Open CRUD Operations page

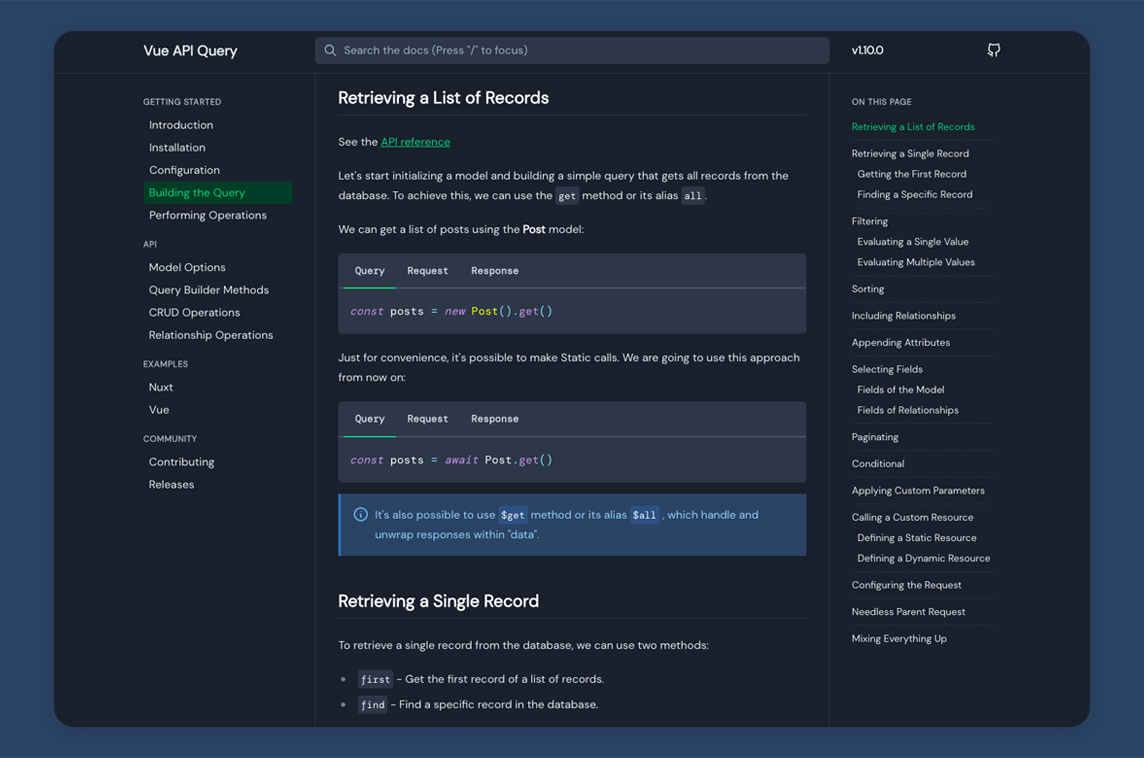(x=194, y=312)
